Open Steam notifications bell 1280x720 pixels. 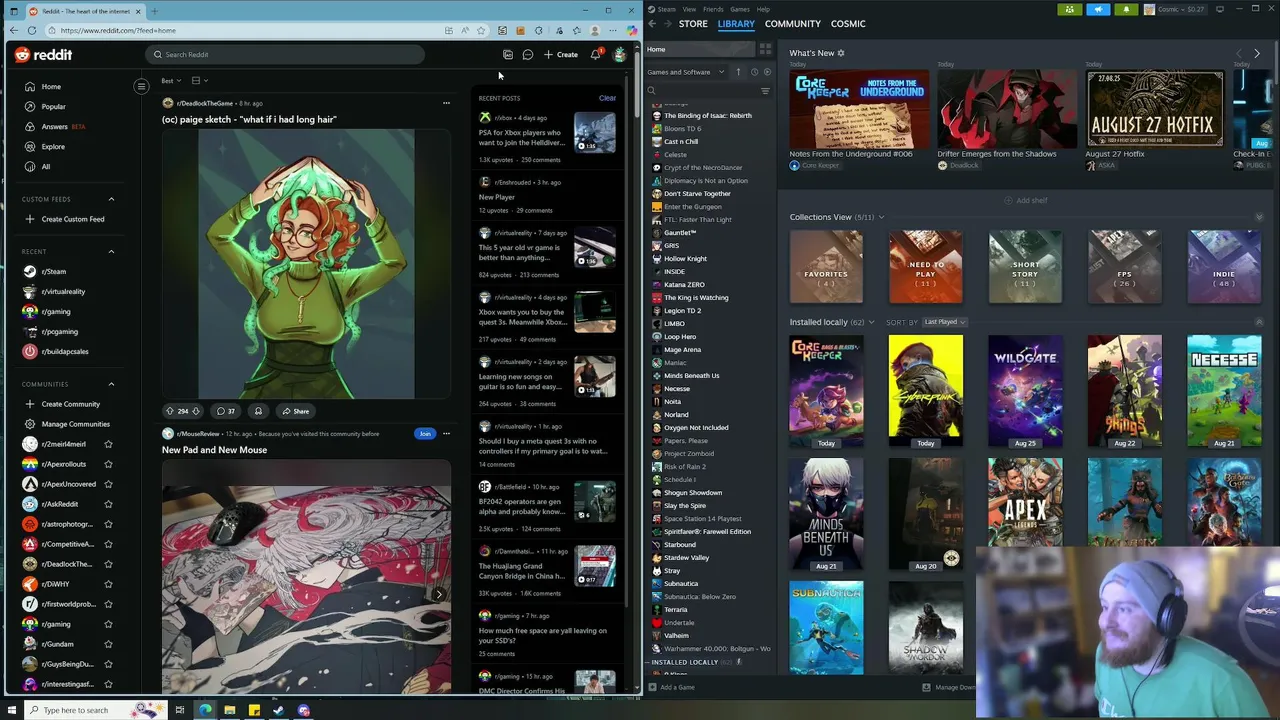pyautogui.click(x=1126, y=9)
